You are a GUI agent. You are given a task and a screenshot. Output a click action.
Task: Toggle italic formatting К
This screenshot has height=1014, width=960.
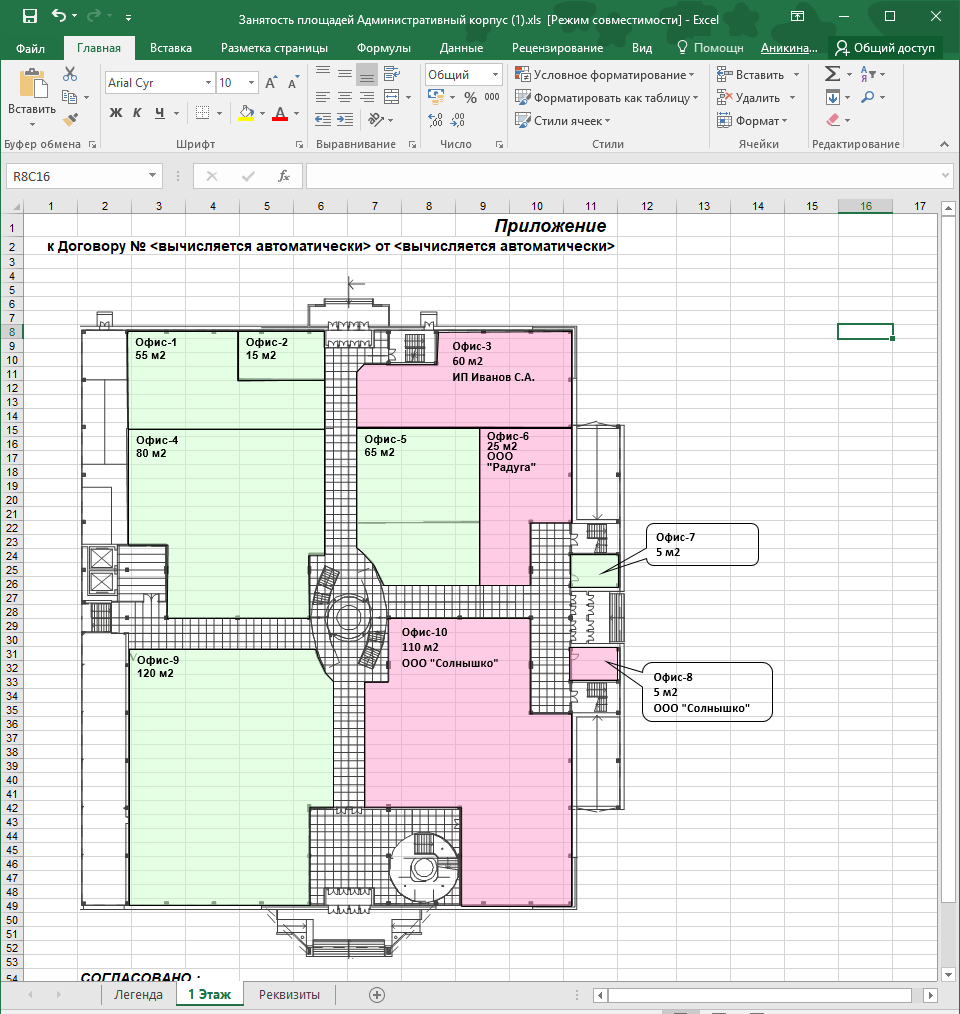(x=137, y=113)
